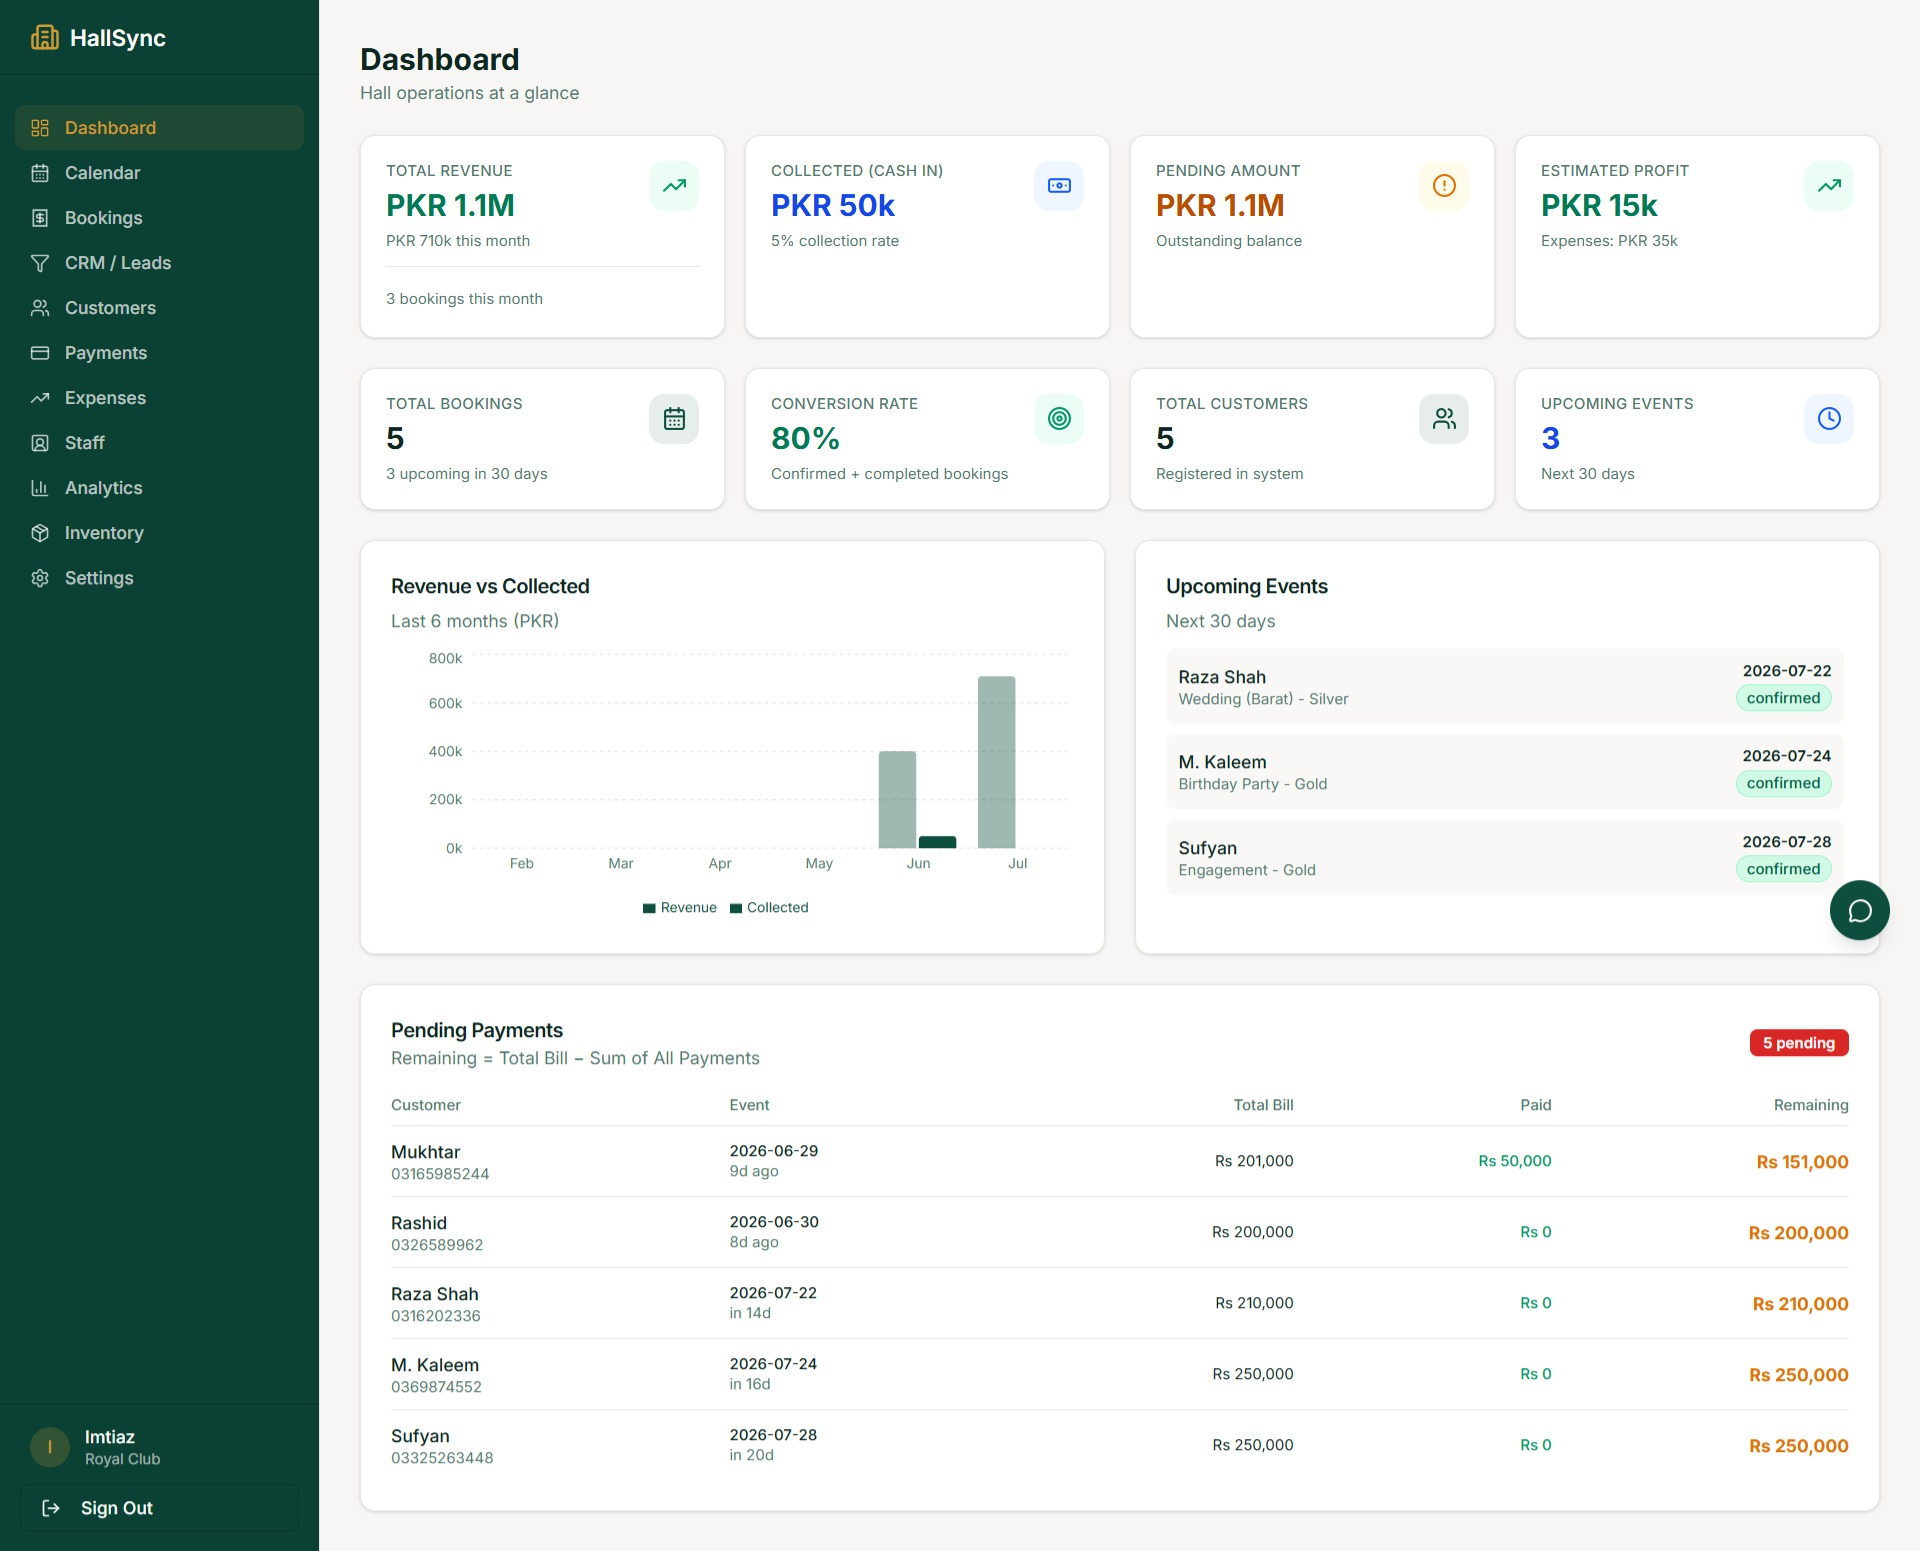Click the Remaining column header
1920x1551 pixels.
[1810, 1105]
